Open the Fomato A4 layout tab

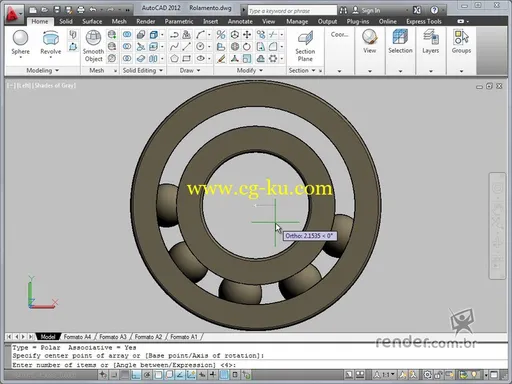(77, 337)
